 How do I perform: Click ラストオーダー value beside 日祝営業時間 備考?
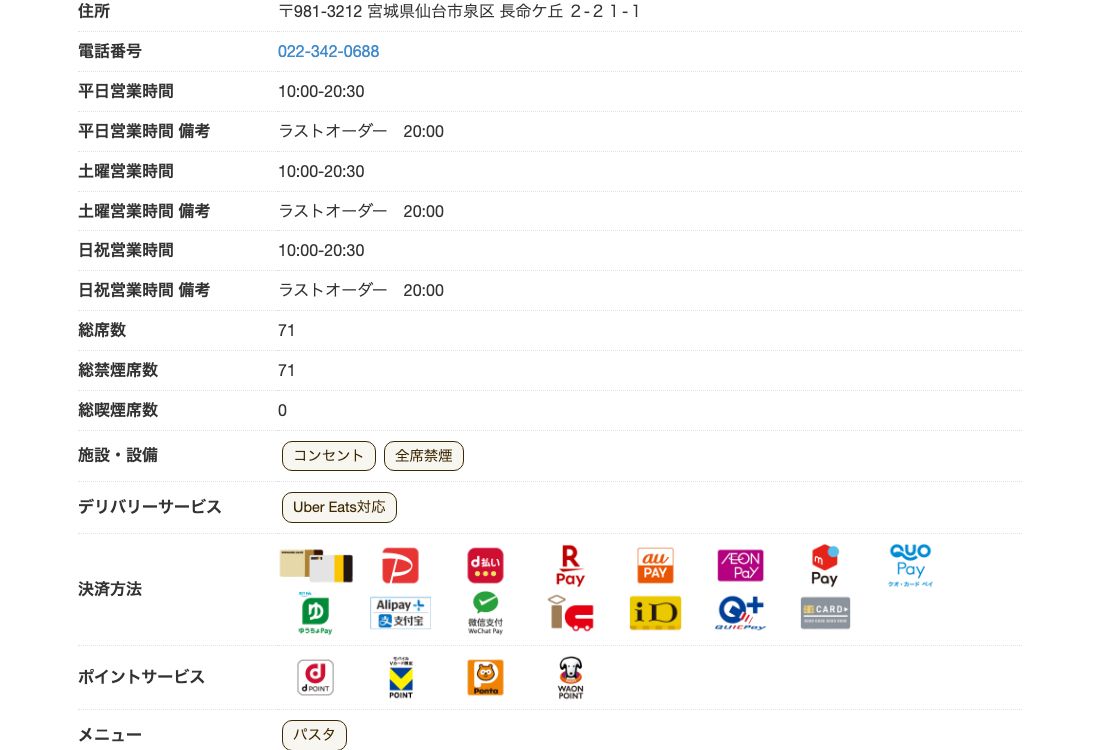pos(361,290)
